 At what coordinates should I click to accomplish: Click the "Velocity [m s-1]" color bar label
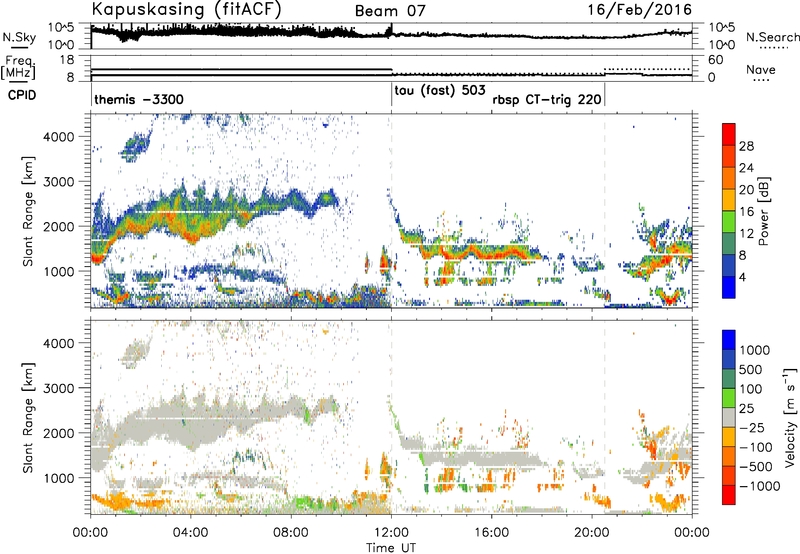click(790, 417)
